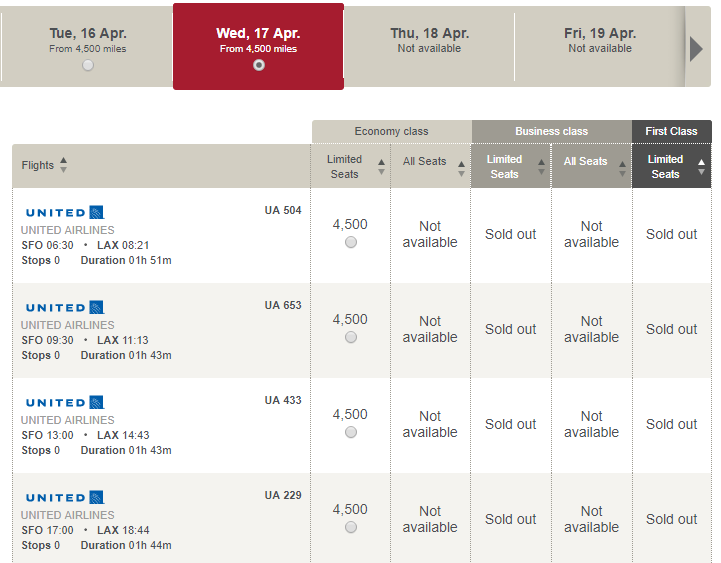Click the First Class header
This screenshot has width=721, height=563.
[x=672, y=132]
